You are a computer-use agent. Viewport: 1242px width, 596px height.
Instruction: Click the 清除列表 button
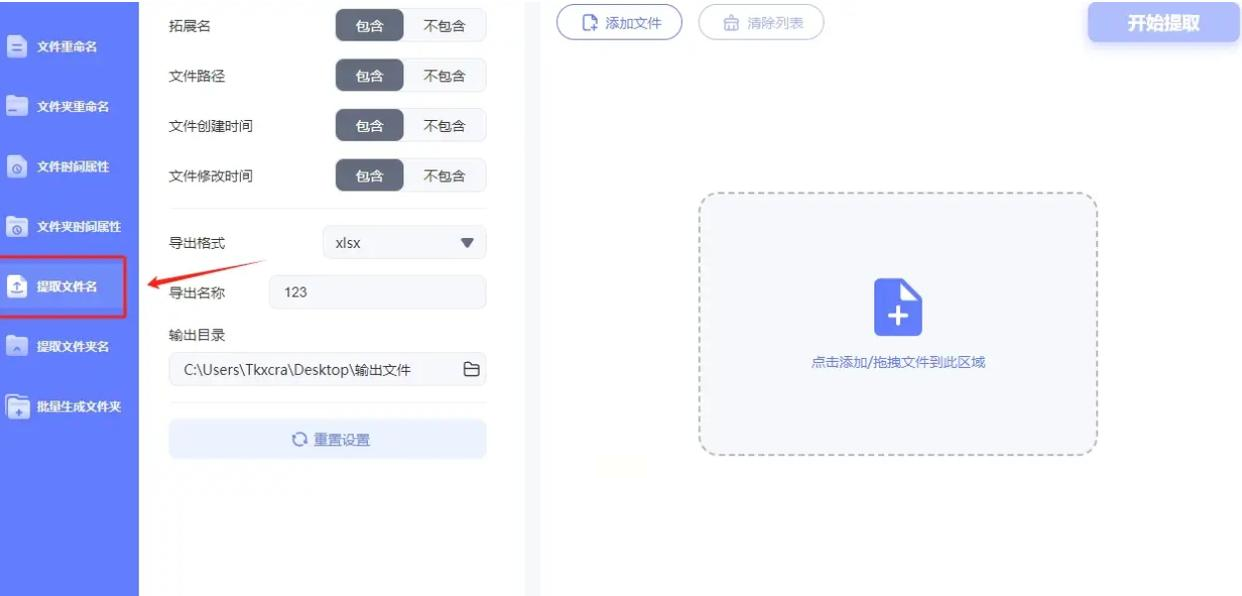coord(761,23)
